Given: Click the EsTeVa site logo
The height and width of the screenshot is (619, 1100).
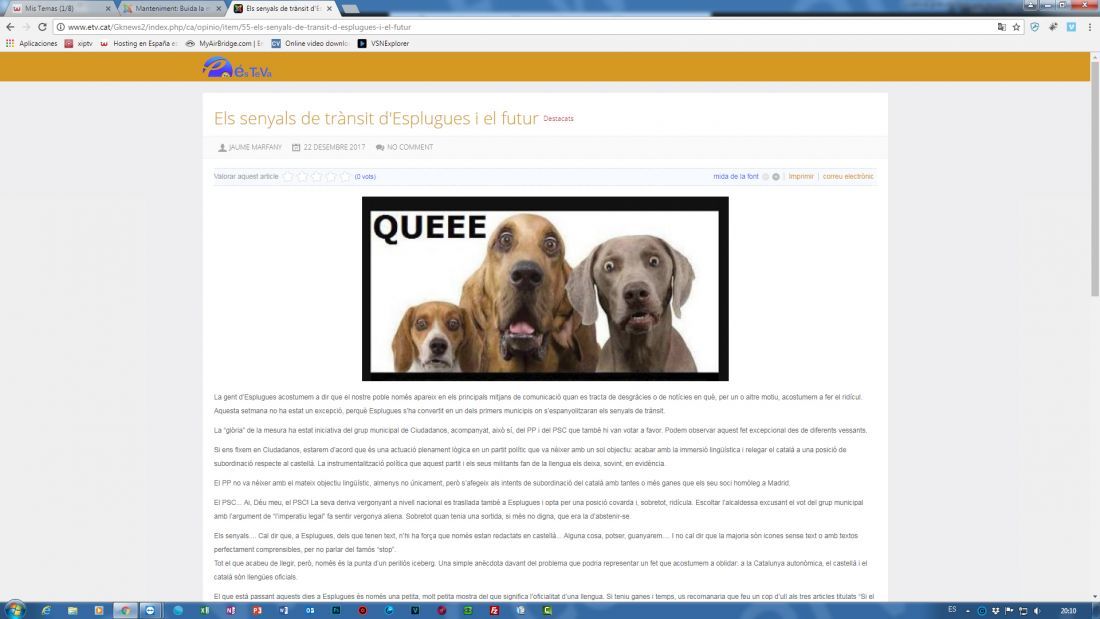Looking at the screenshot, I should click(x=237, y=67).
